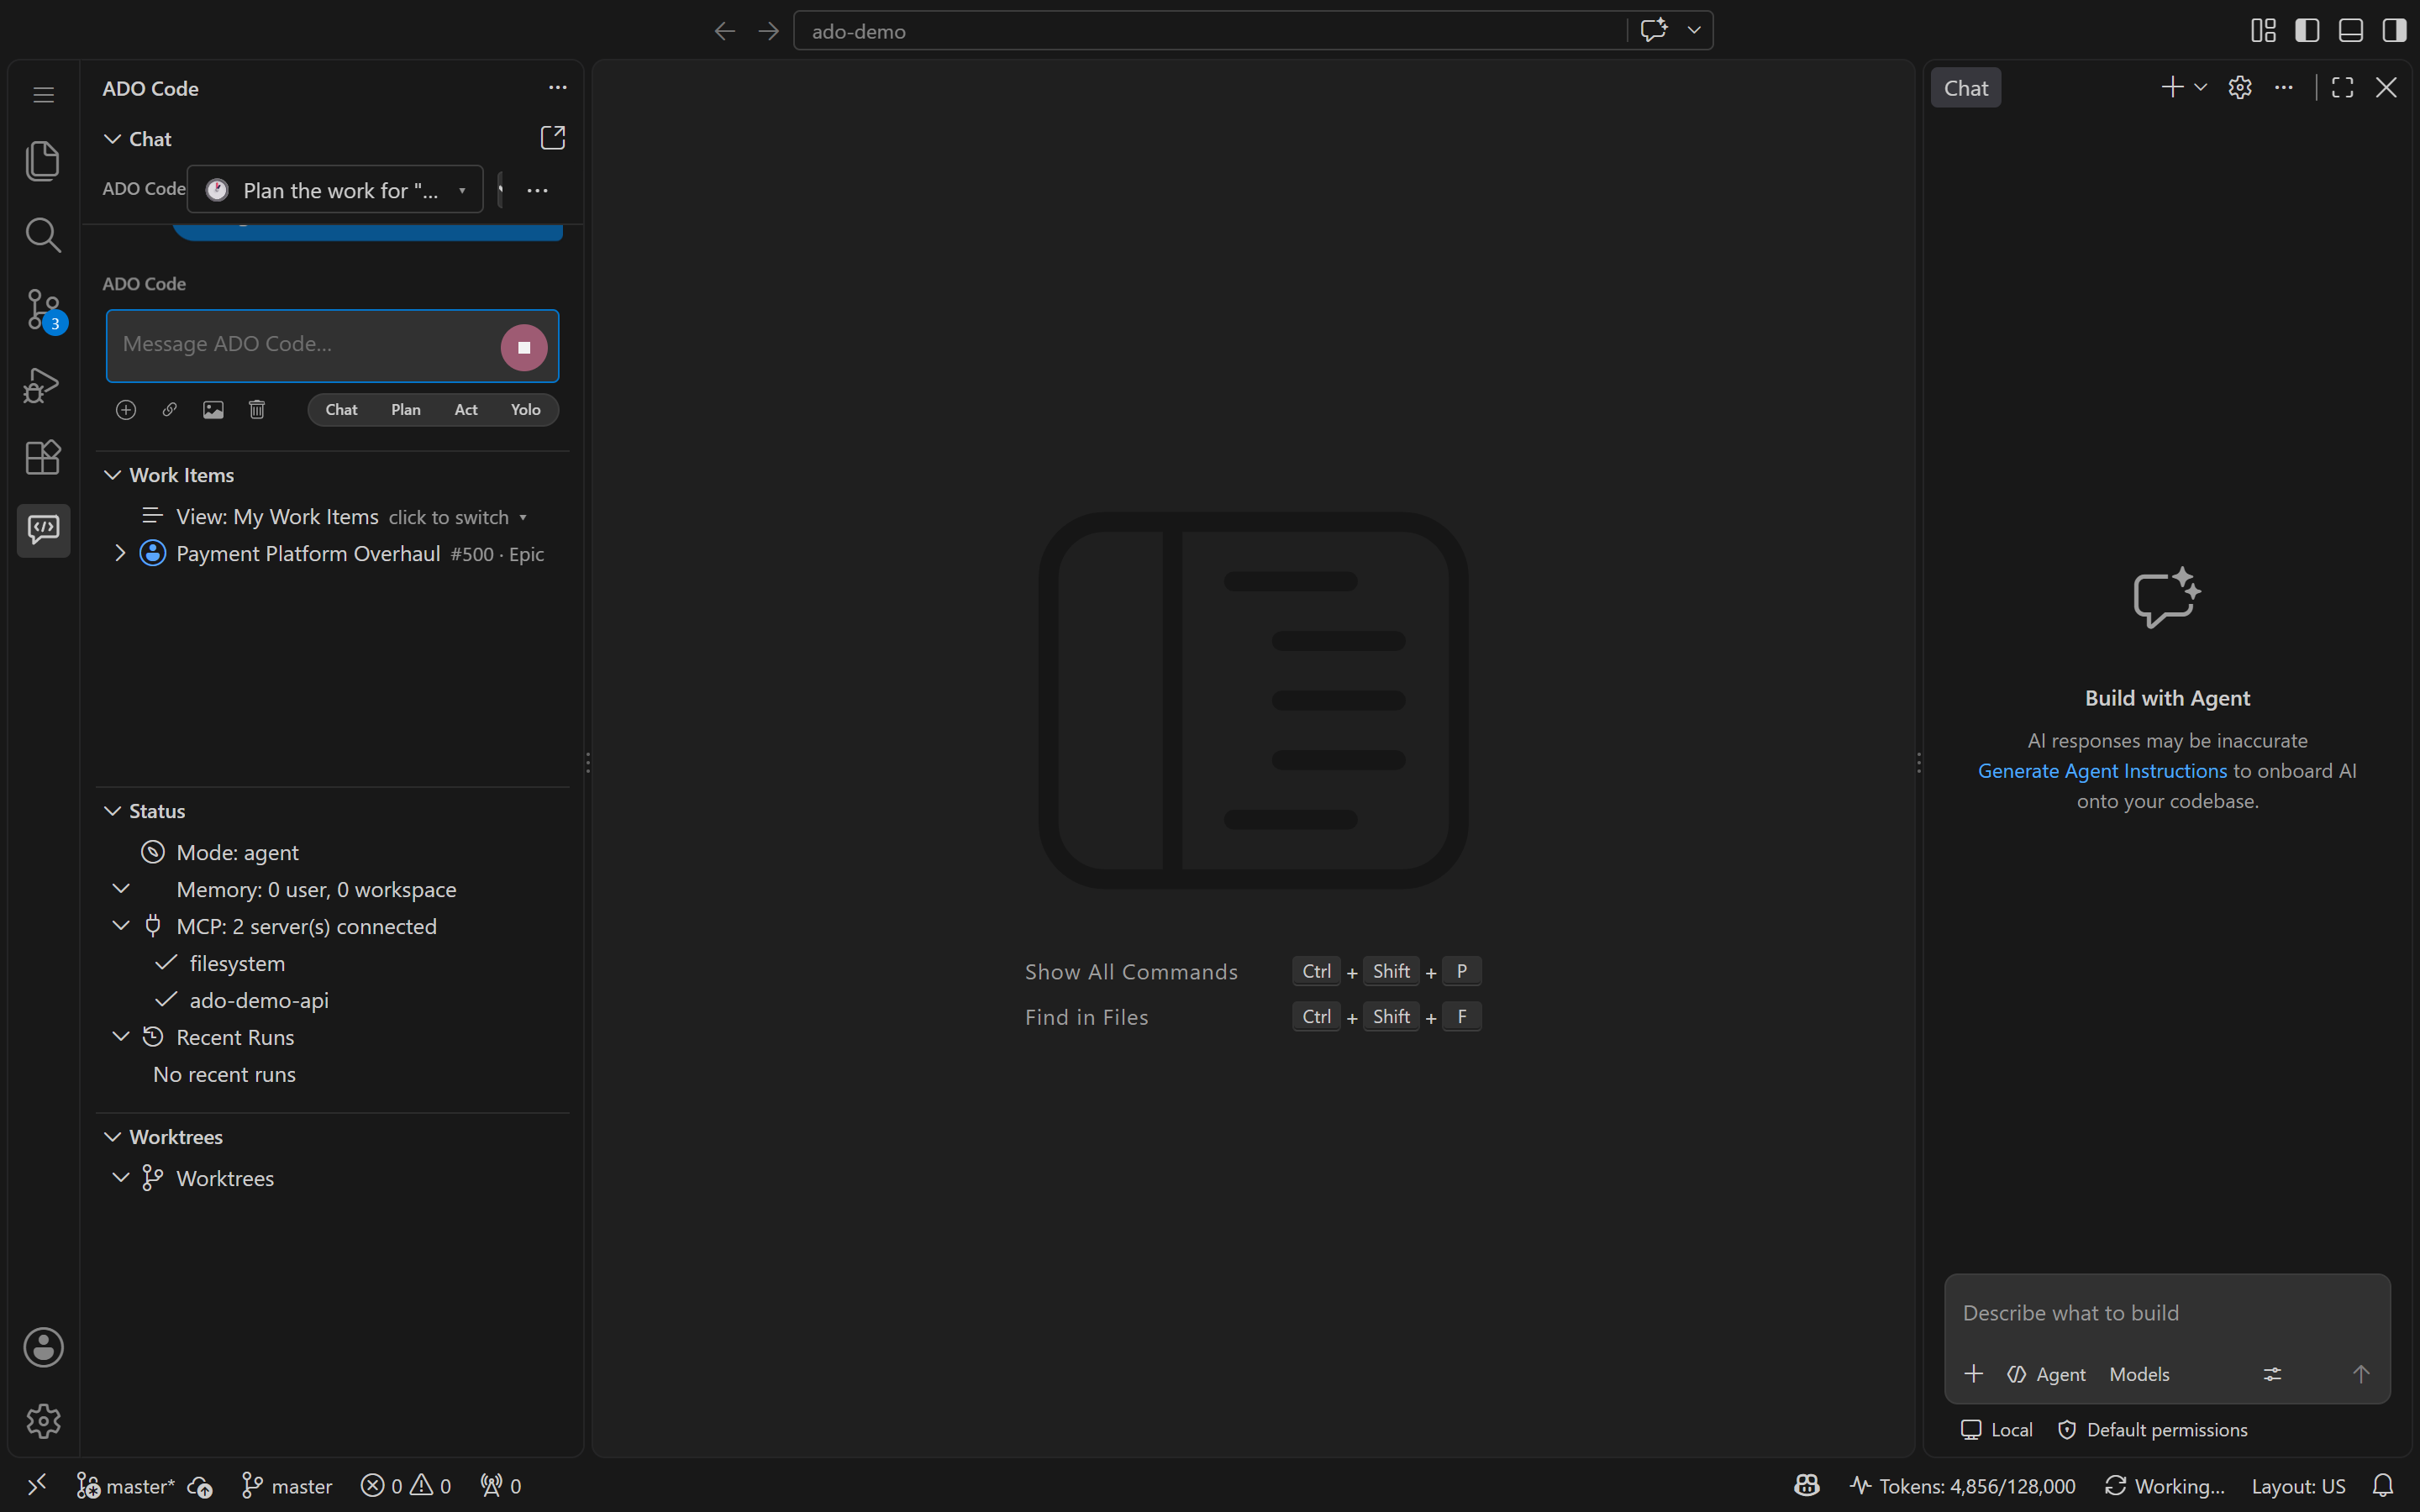The image size is (2420, 1512).
Task: Click Default permissions below chat input
Action: [2152, 1430]
